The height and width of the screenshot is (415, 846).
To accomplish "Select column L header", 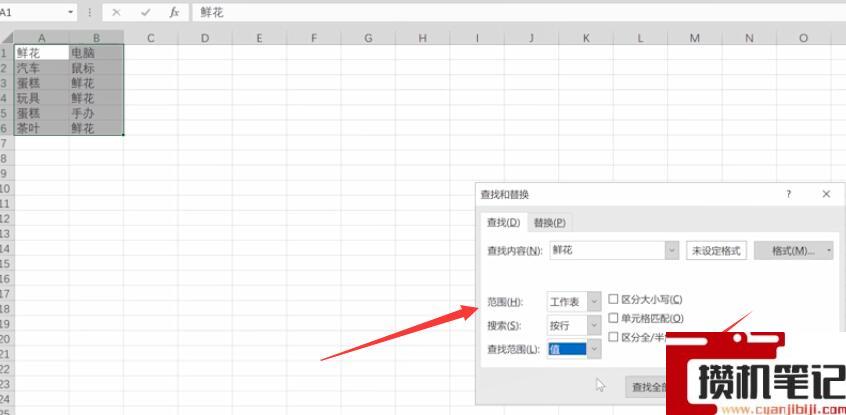I will tap(640, 38).
